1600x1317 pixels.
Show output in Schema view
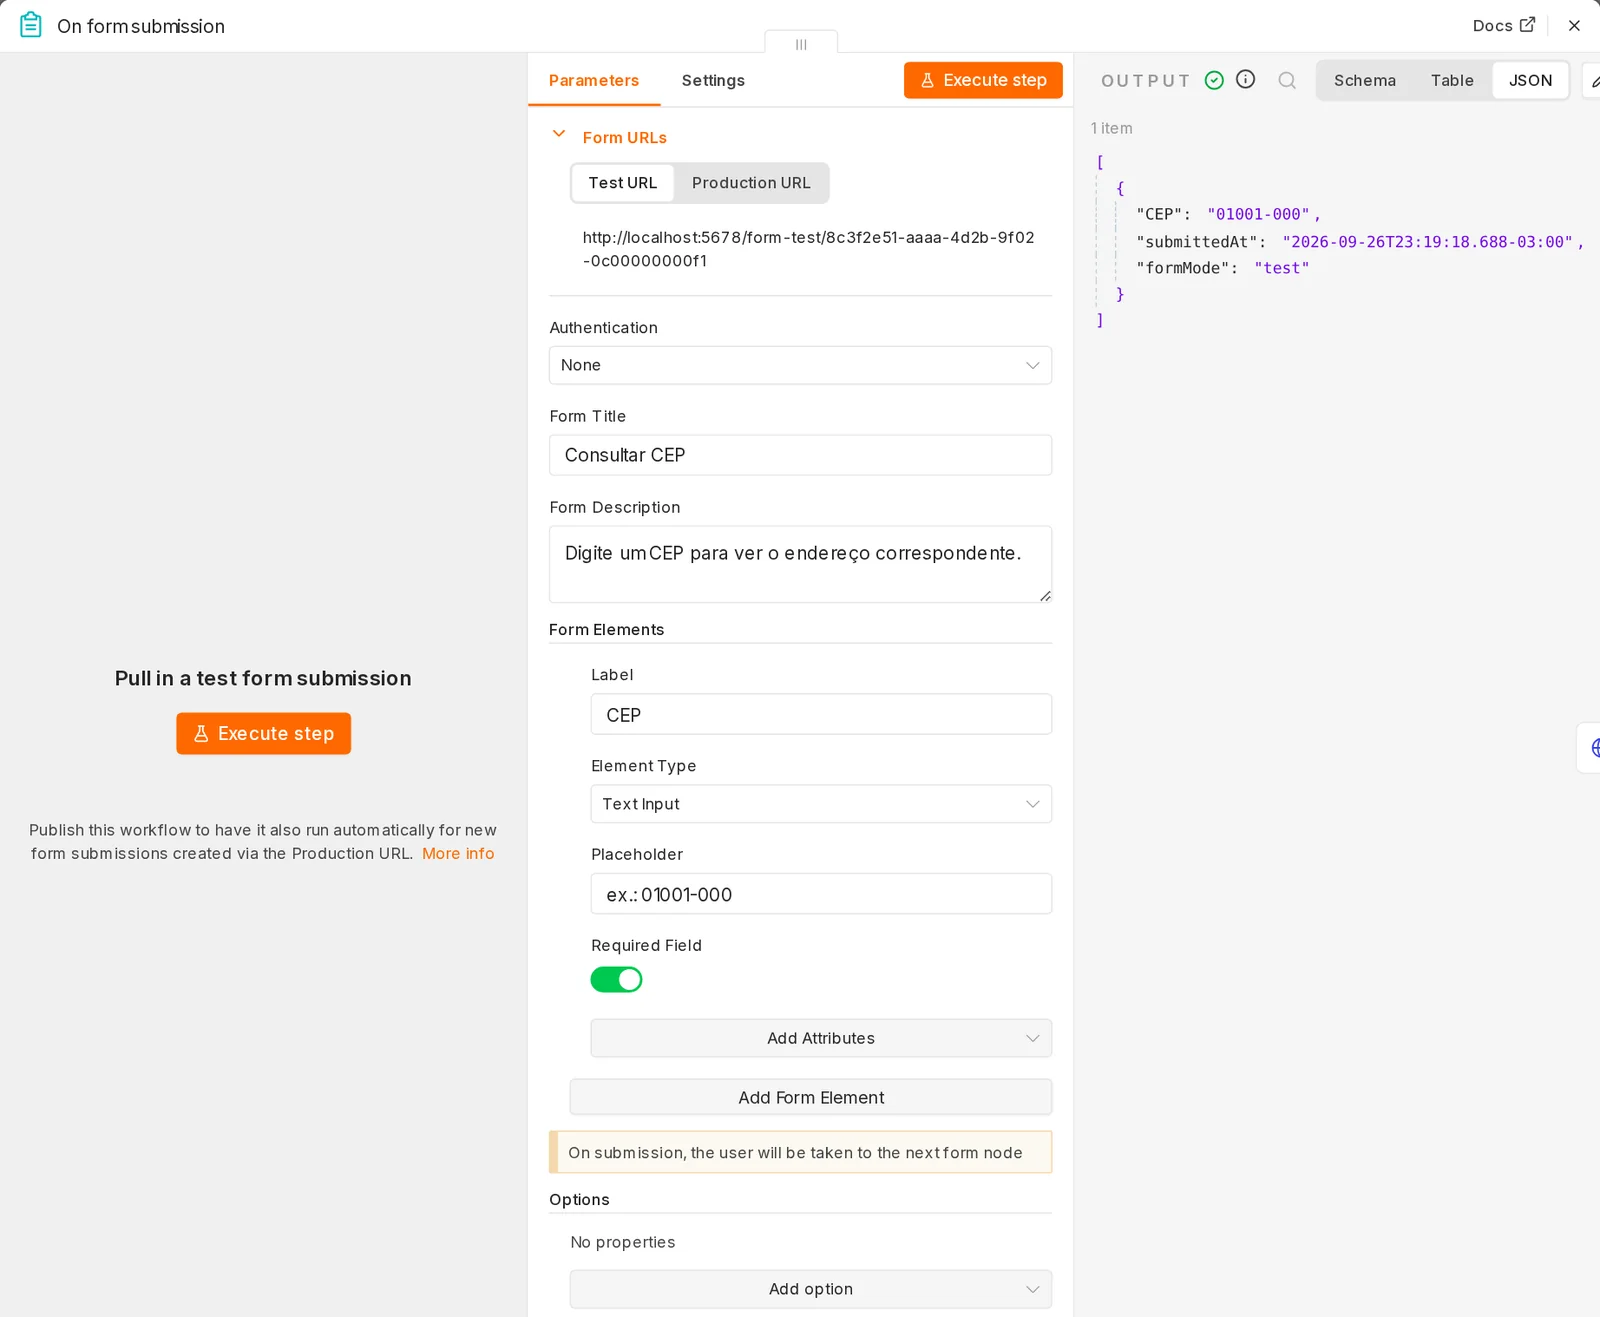tap(1364, 80)
